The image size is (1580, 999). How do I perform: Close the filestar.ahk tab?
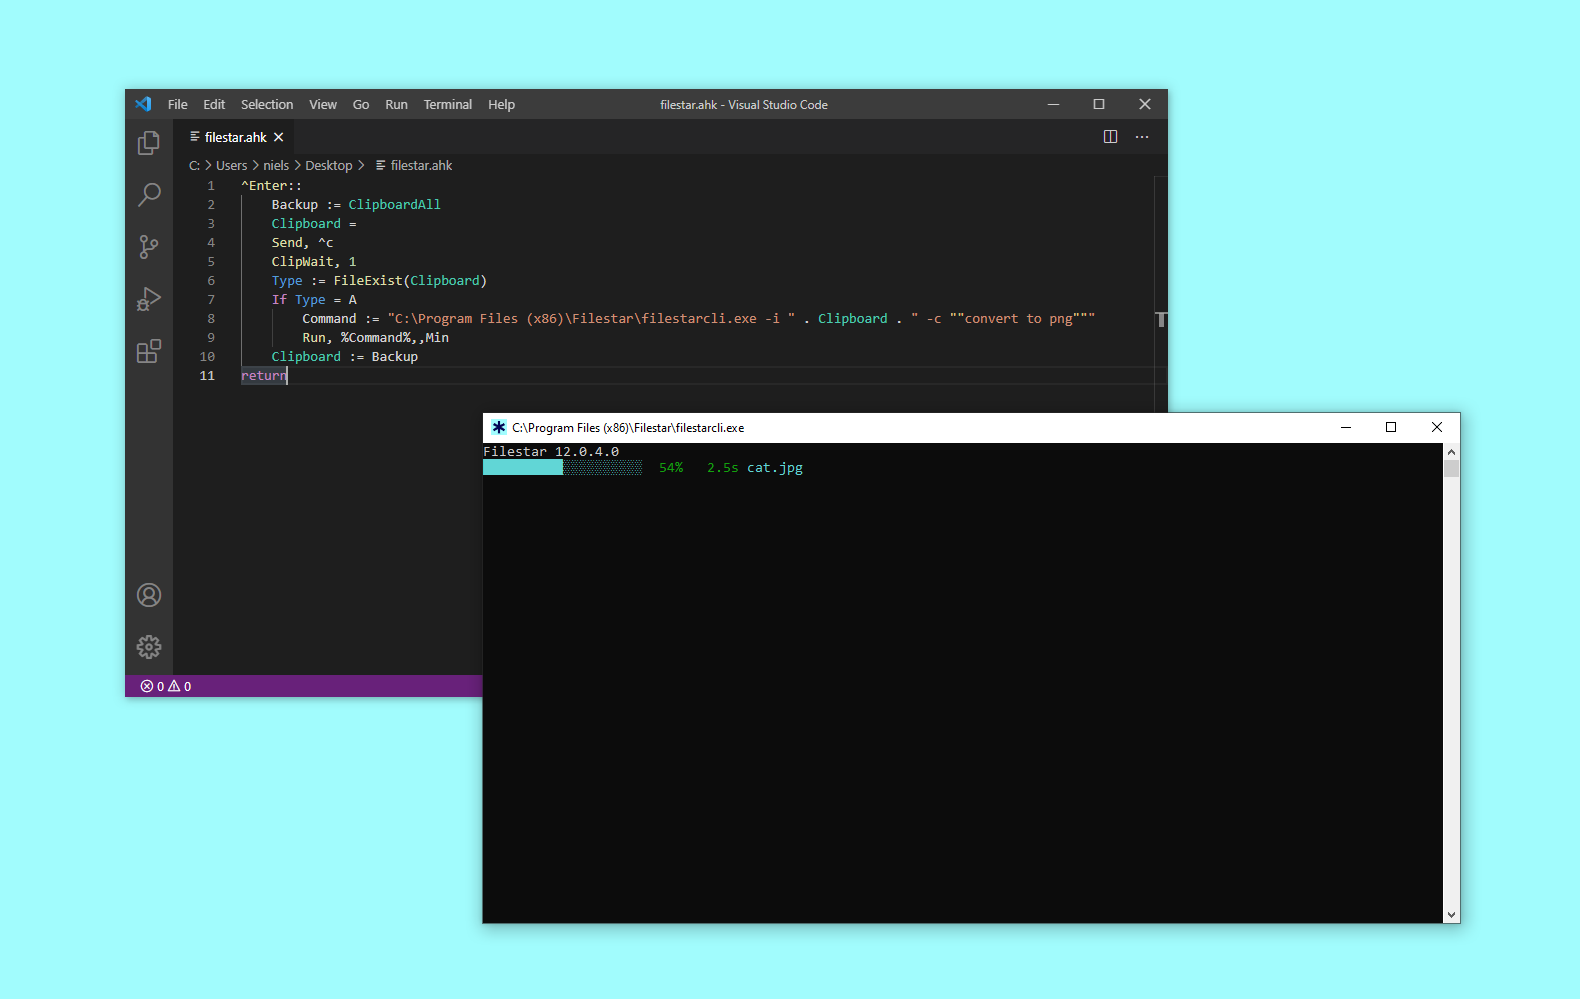(x=279, y=137)
